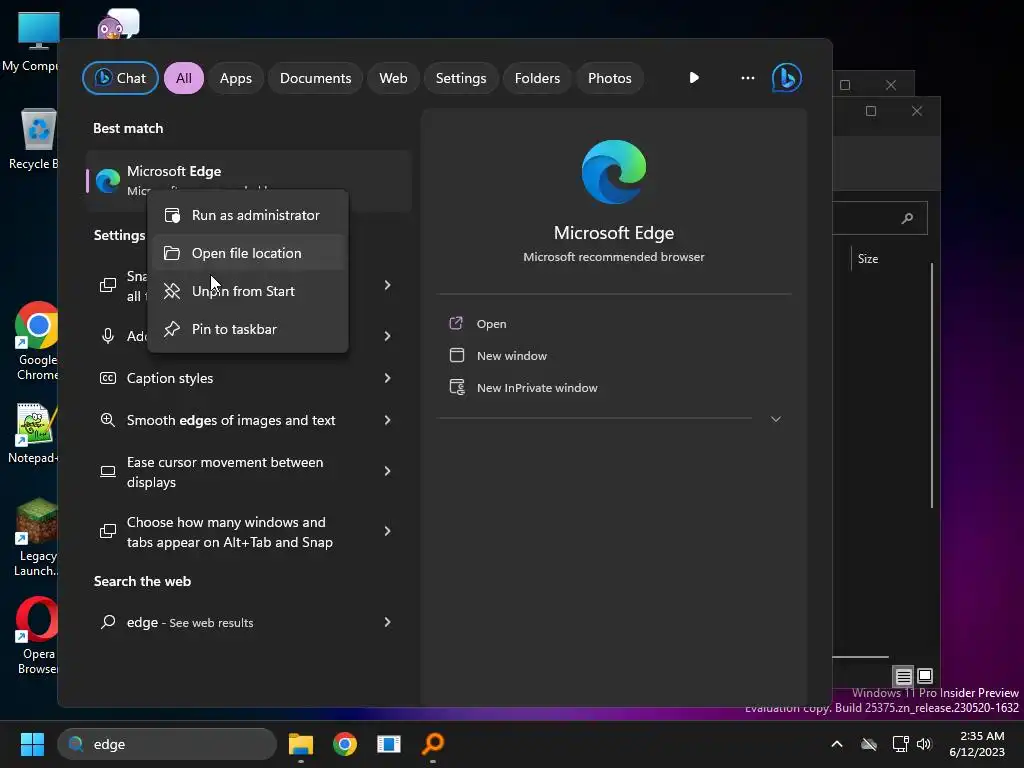
Task: Expand arrow for Alt+Tab and Snap result
Action: point(387,532)
